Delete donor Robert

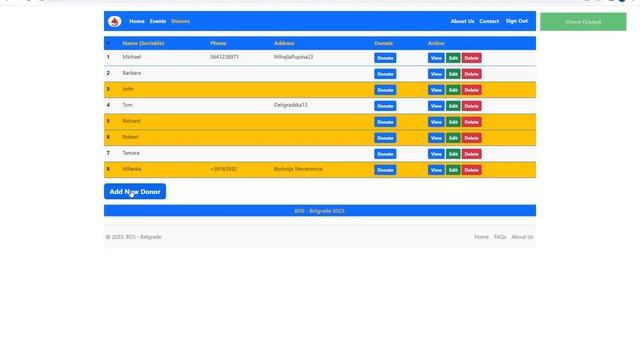471,138
